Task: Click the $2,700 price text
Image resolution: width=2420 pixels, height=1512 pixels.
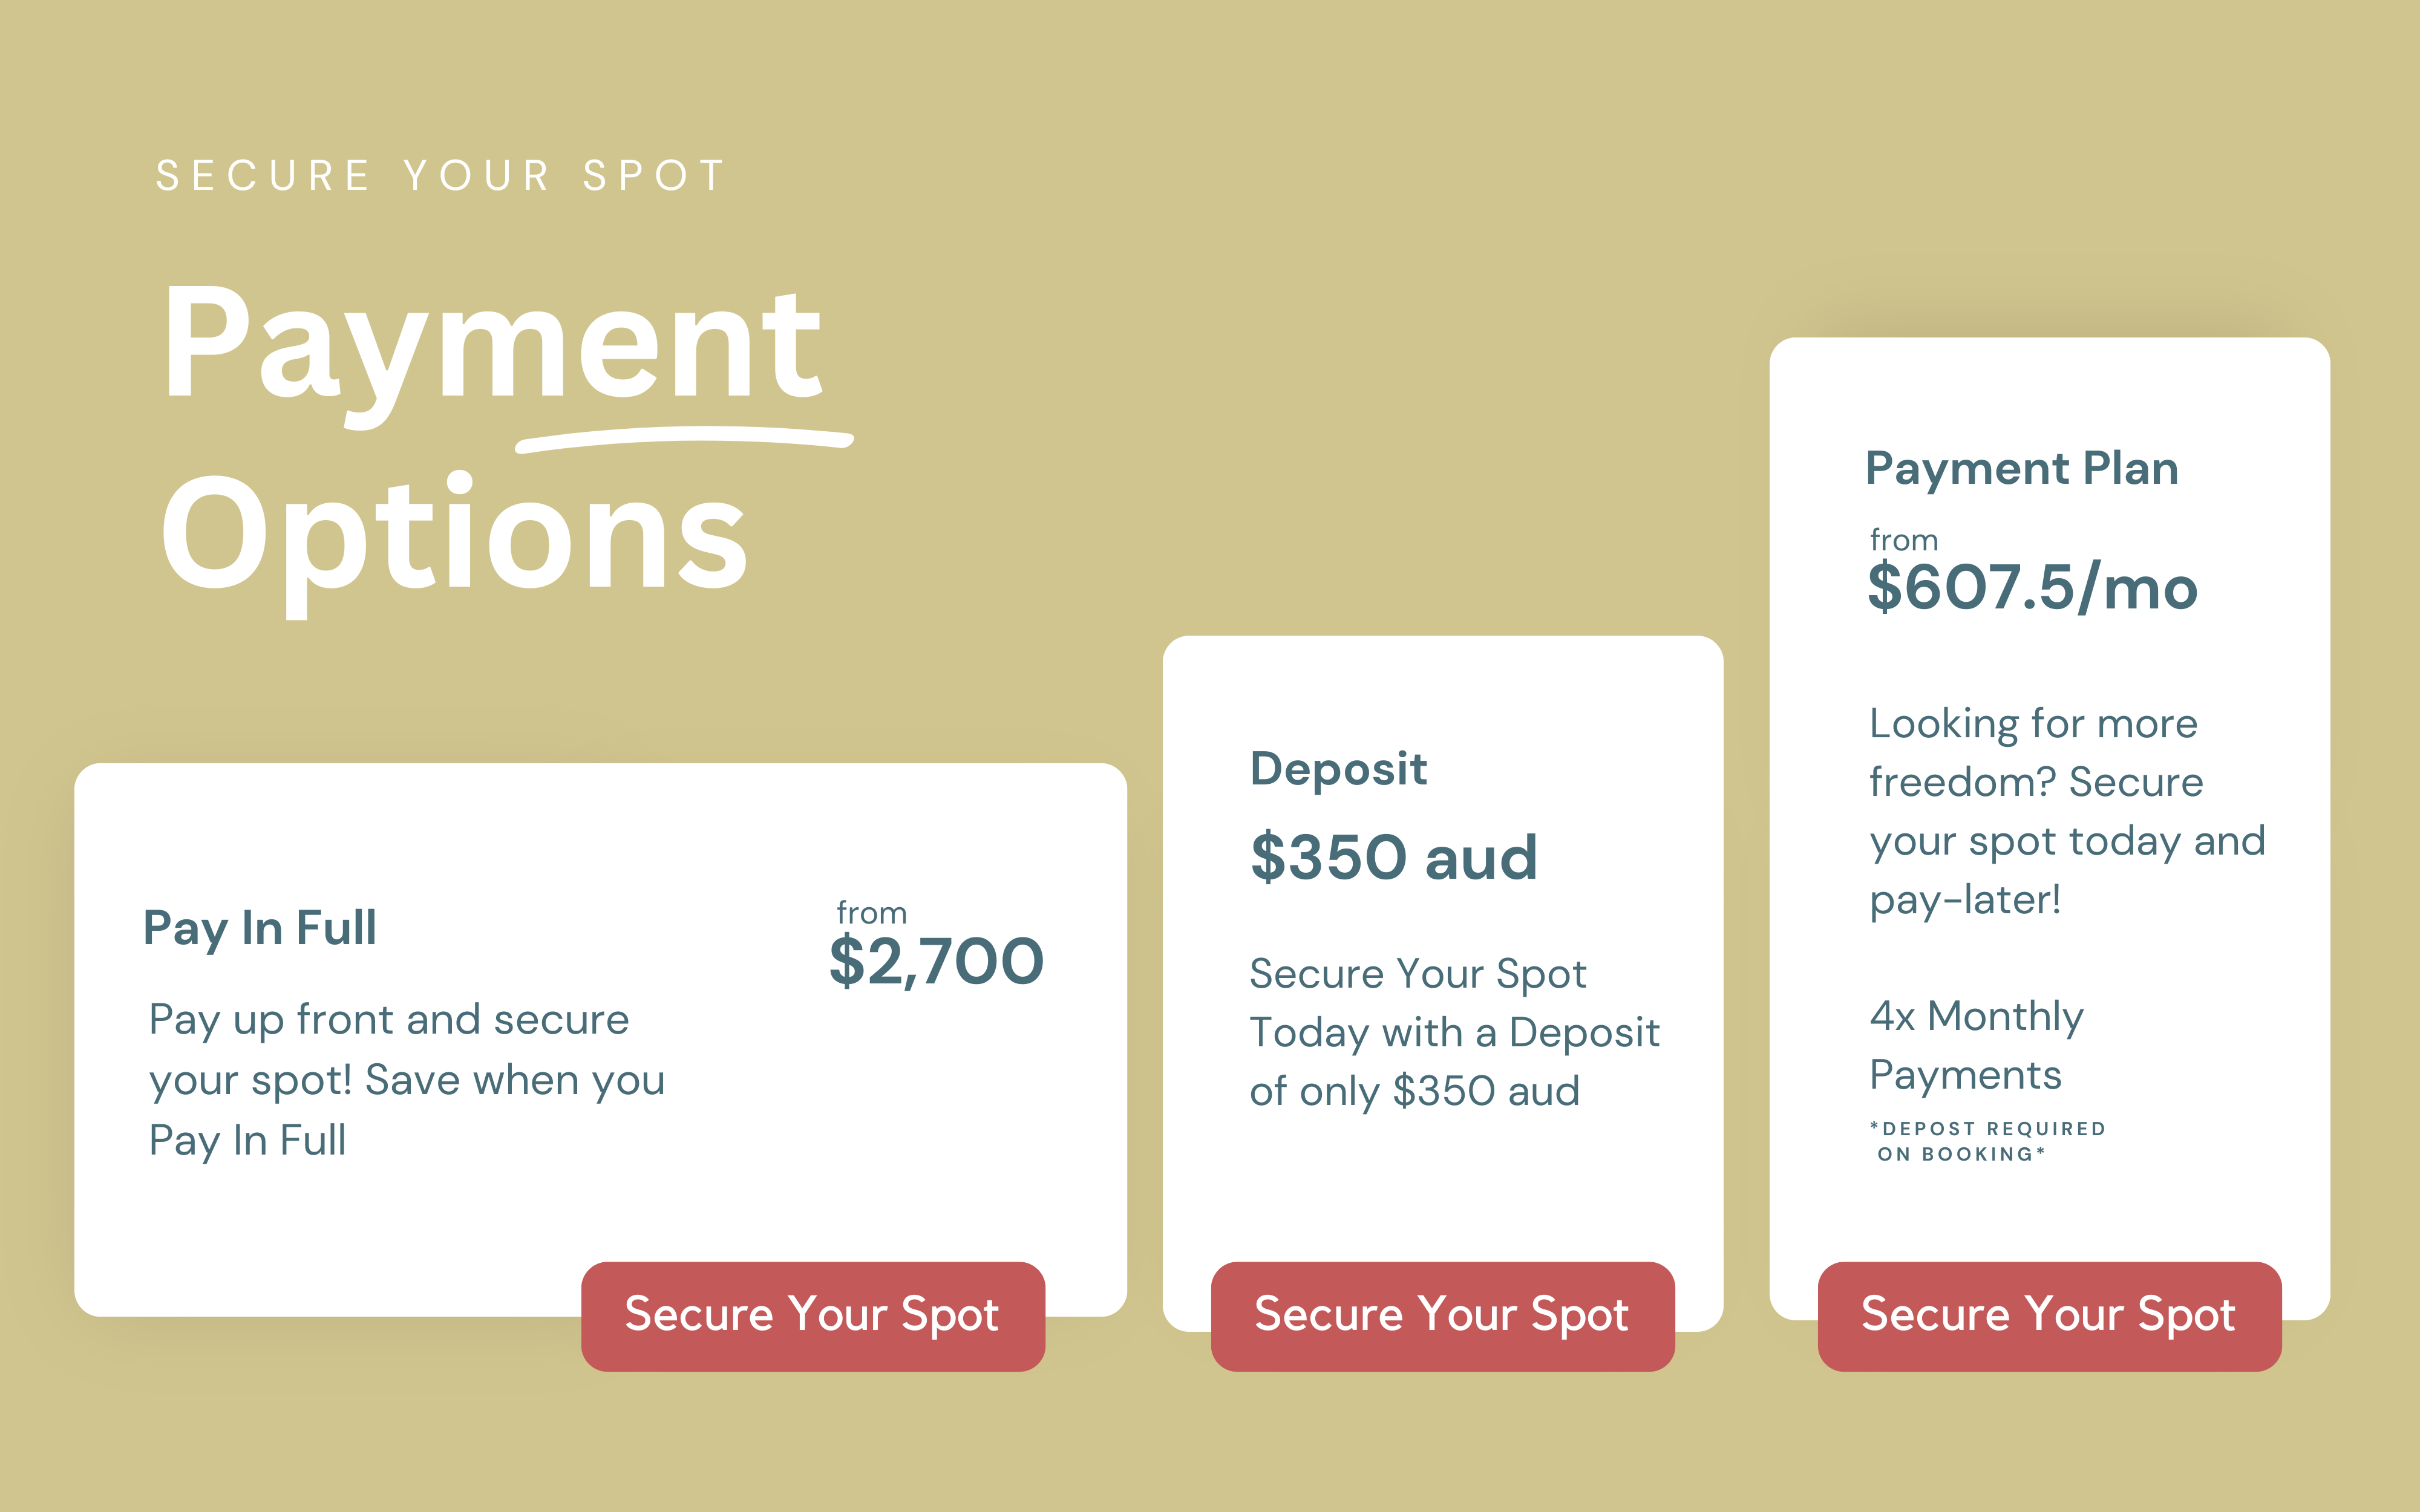Action: pos(936,962)
